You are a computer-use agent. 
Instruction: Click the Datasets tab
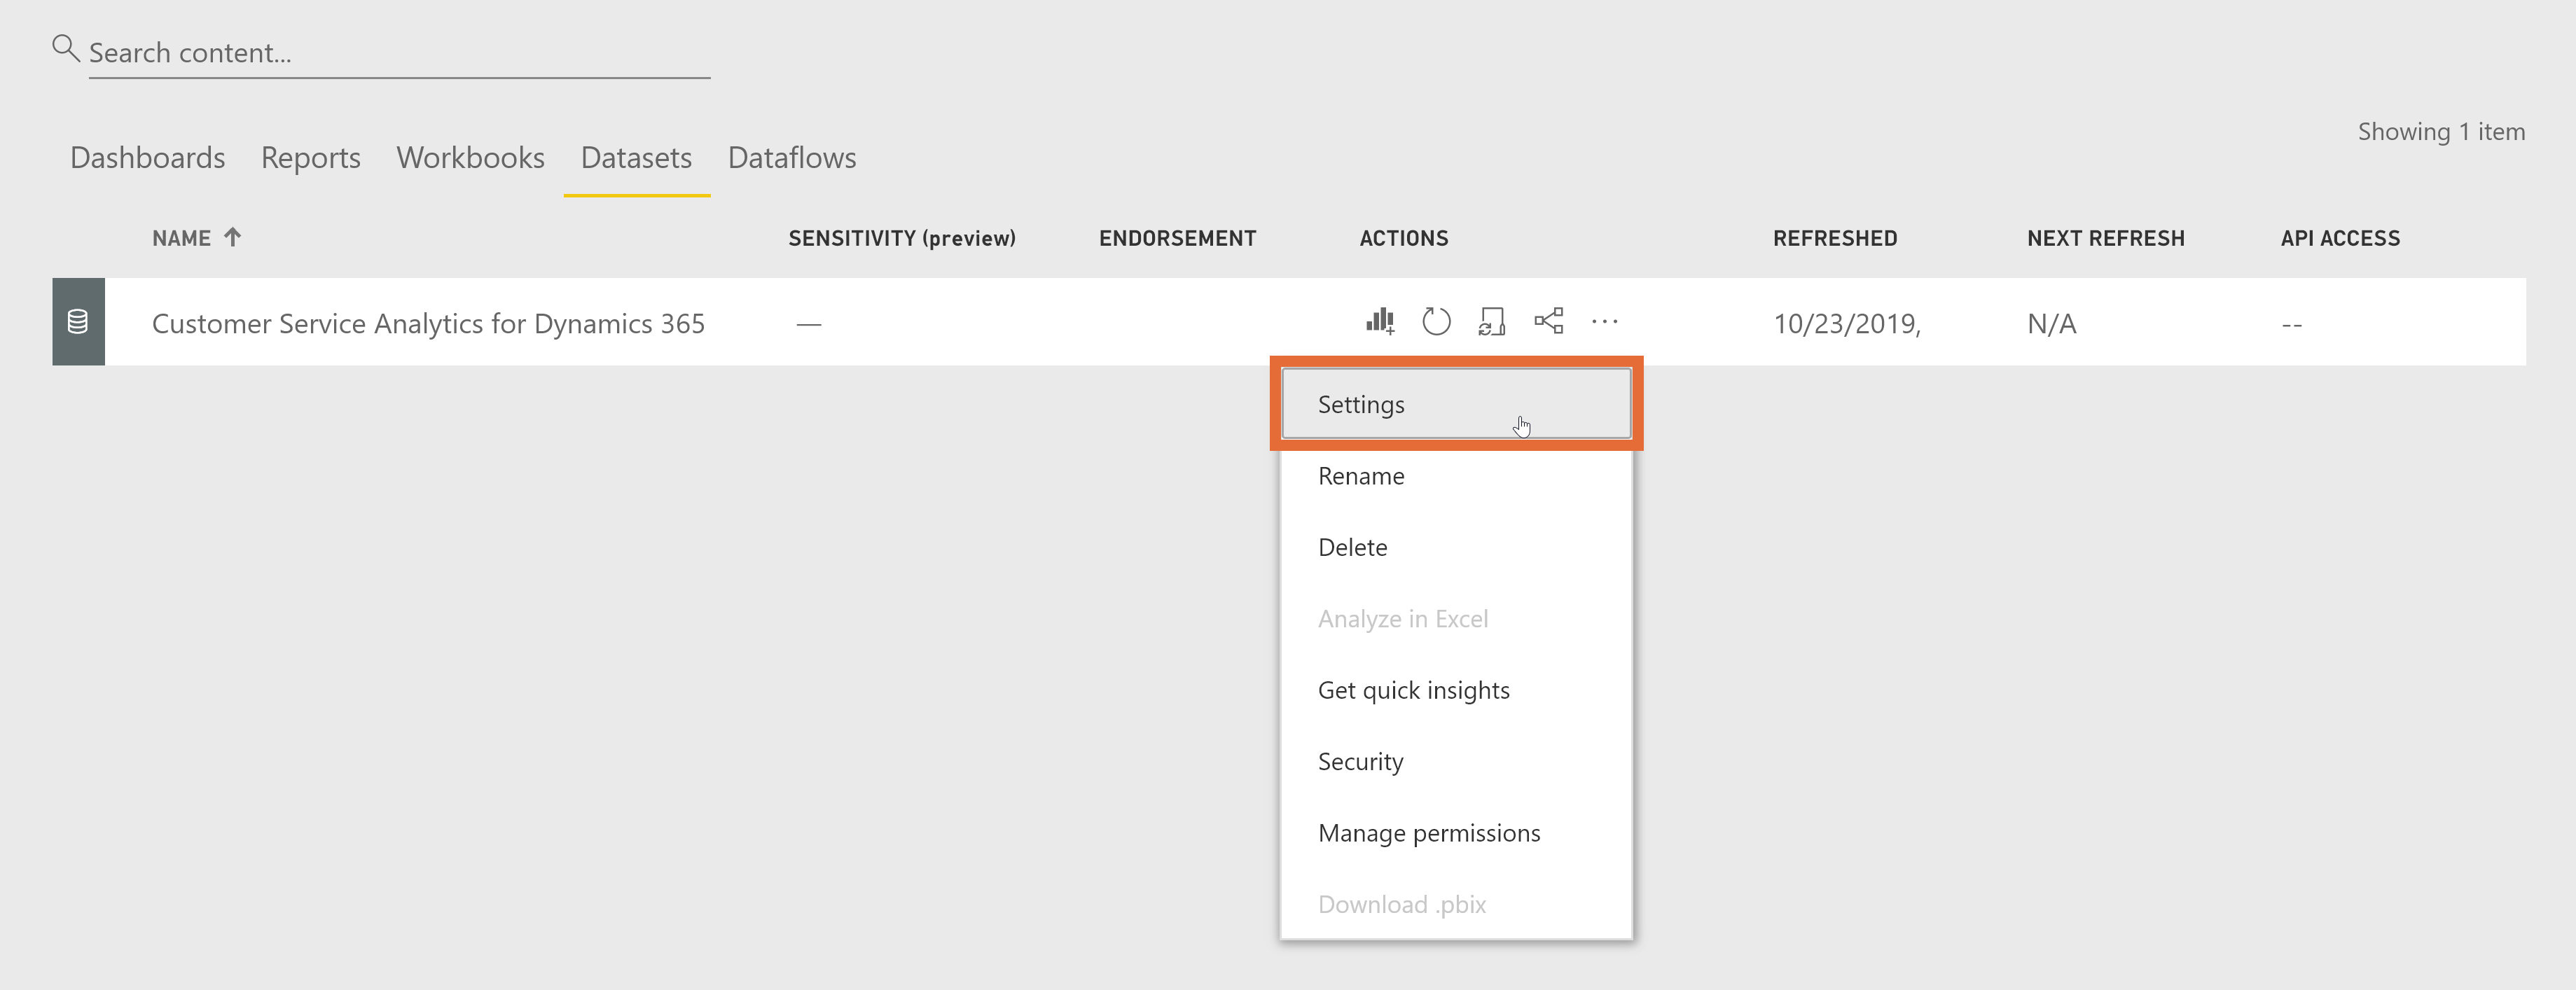tap(637, 158)
